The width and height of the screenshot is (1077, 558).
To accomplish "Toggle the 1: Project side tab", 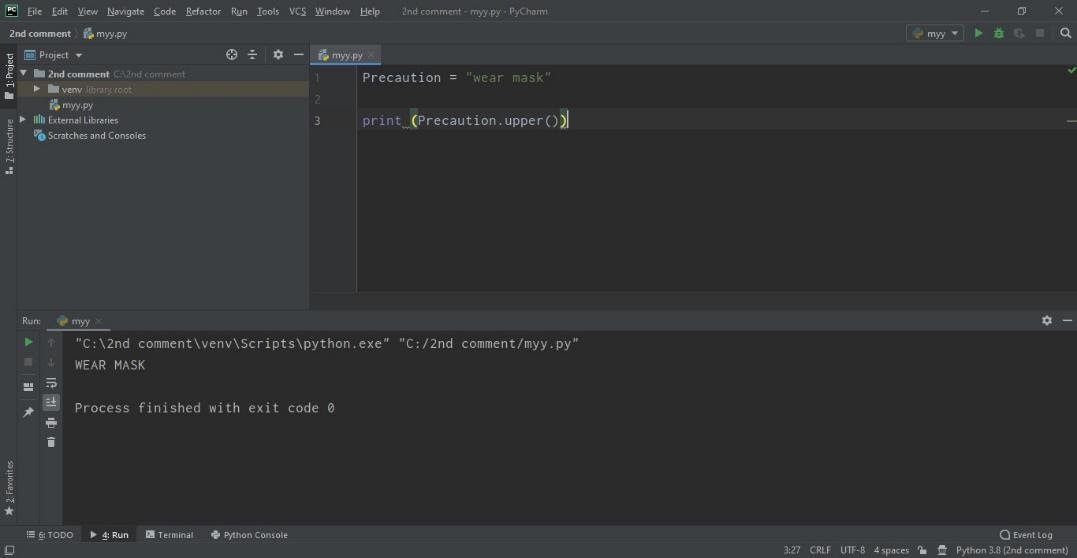I will (9, 77).
